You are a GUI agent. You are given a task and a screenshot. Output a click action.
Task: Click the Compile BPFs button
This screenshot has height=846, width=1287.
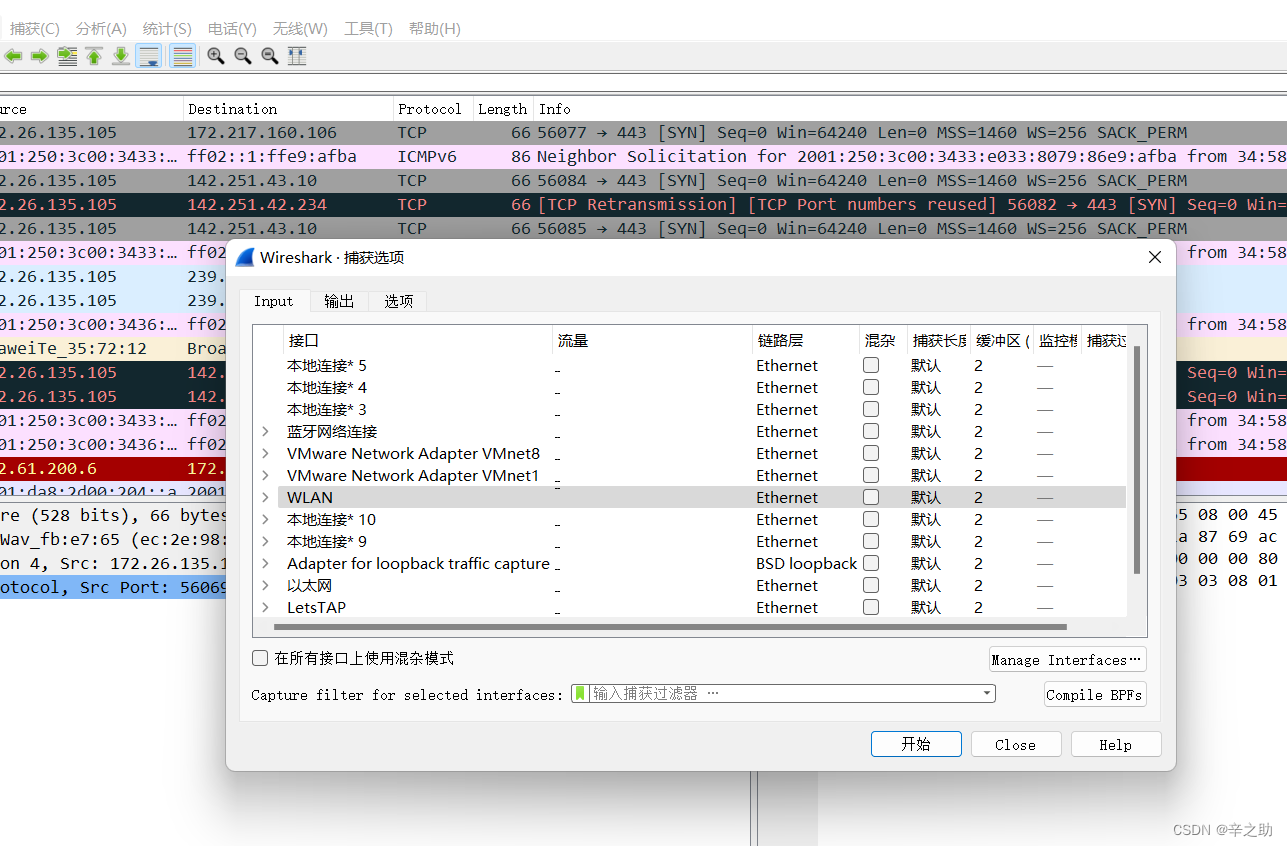coord(1095,695)
